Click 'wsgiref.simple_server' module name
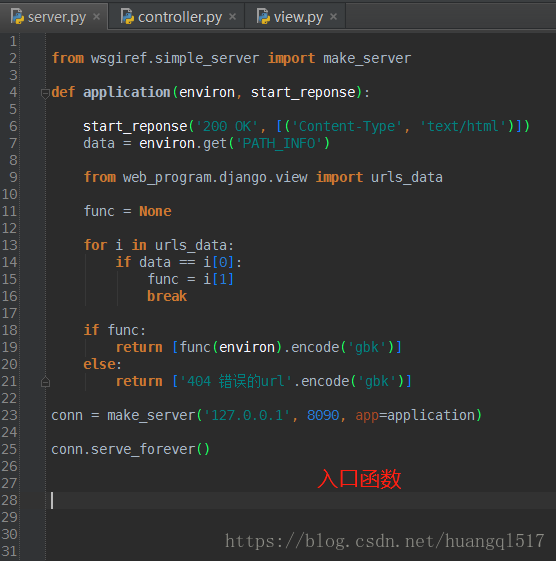 175,58
